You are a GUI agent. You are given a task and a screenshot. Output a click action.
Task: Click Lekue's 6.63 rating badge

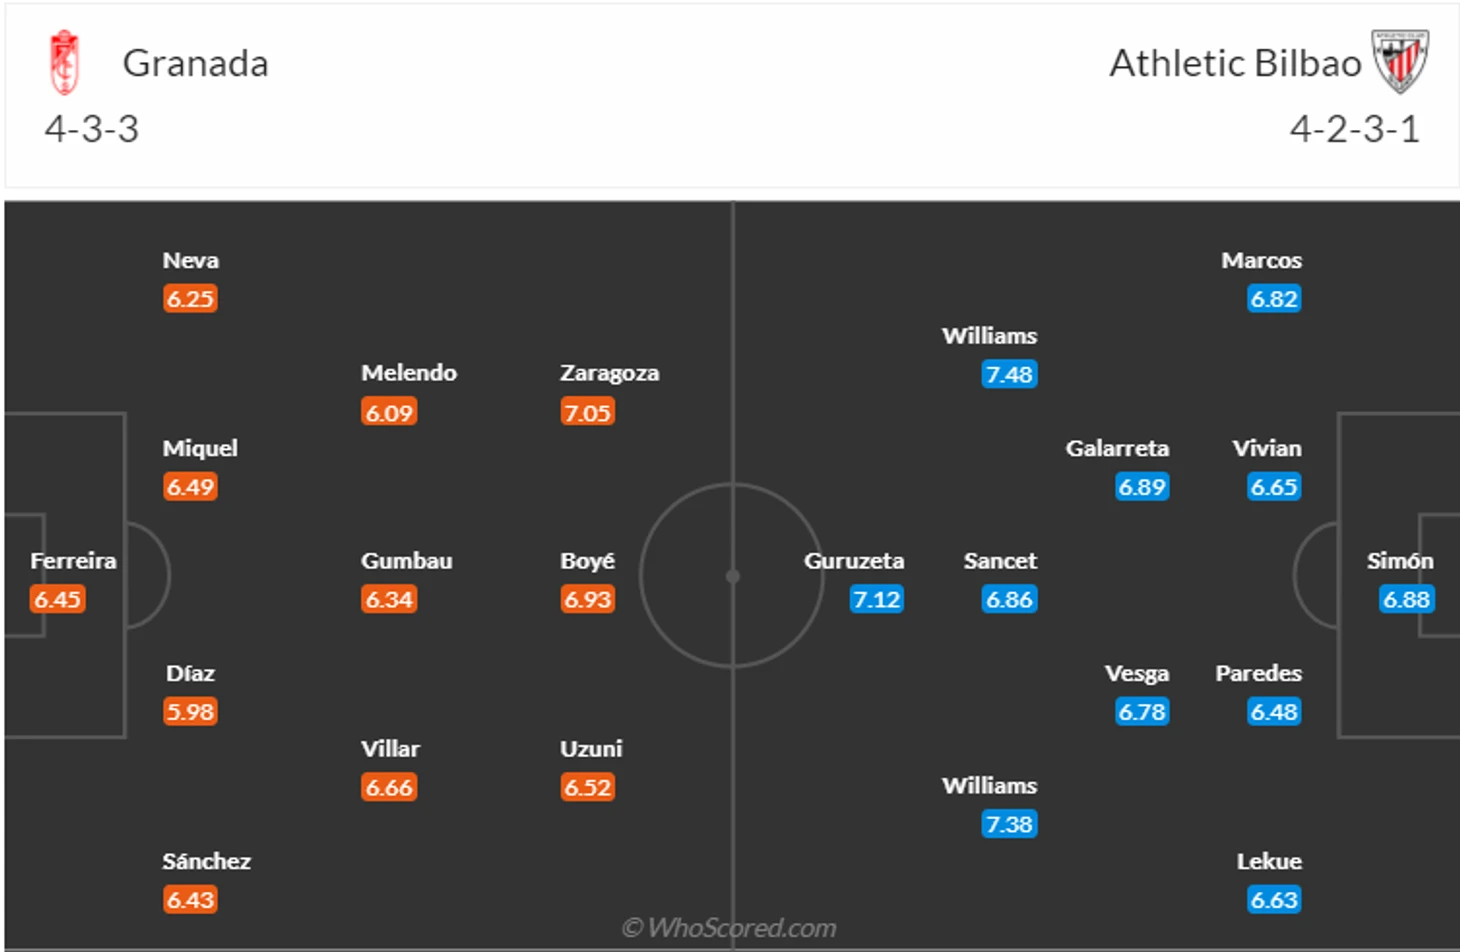[x=1274, y=899]
